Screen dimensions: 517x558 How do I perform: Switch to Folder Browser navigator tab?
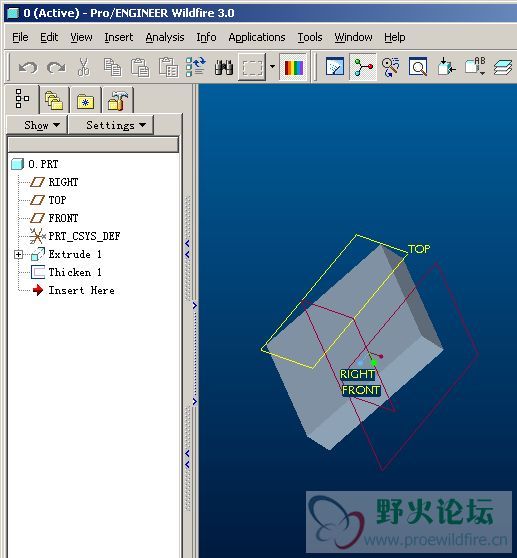point(54,100)
